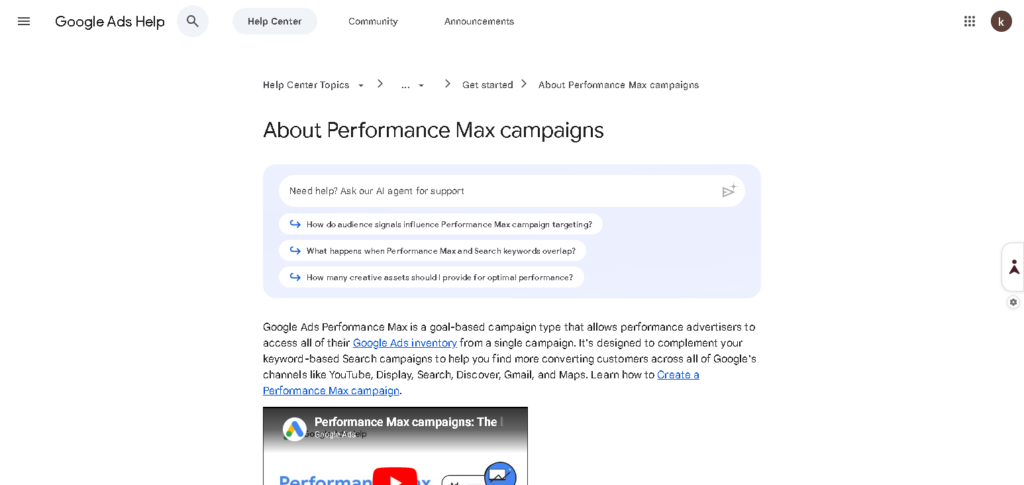
Task: Expand the Help Center Topics dropdown
Action: coord(313,85)
